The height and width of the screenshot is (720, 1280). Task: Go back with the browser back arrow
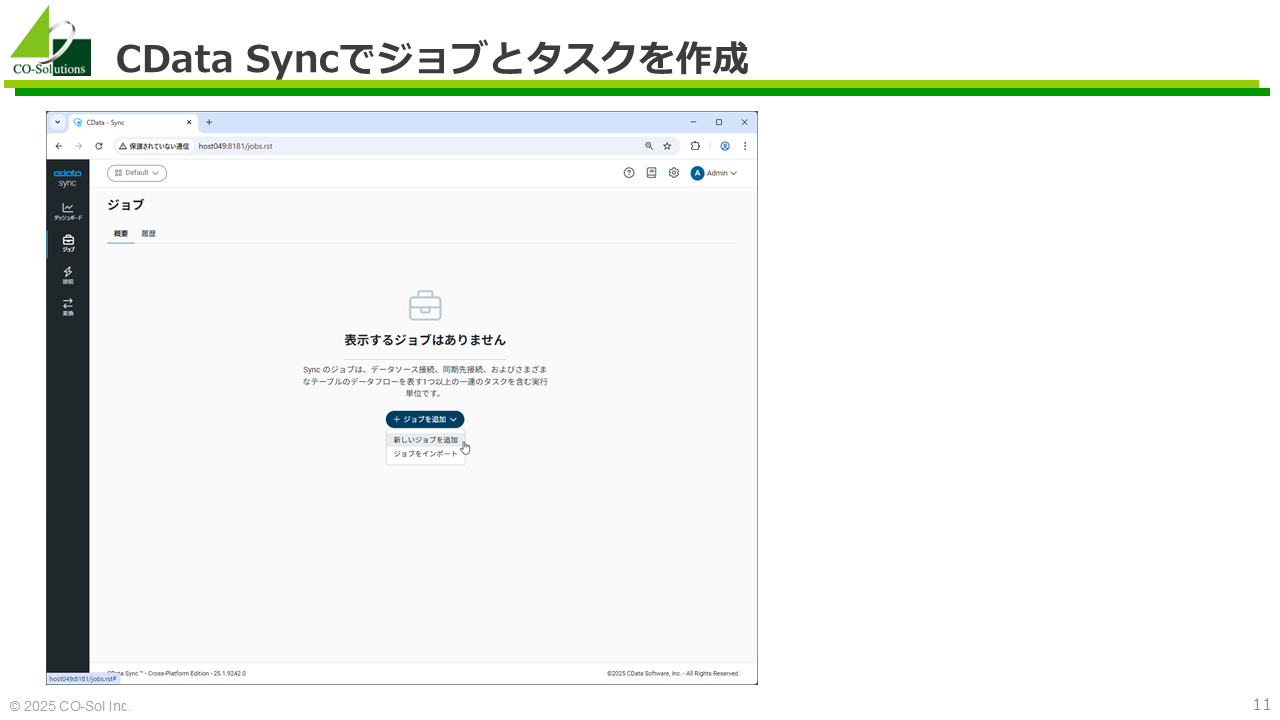click(59, 146)
